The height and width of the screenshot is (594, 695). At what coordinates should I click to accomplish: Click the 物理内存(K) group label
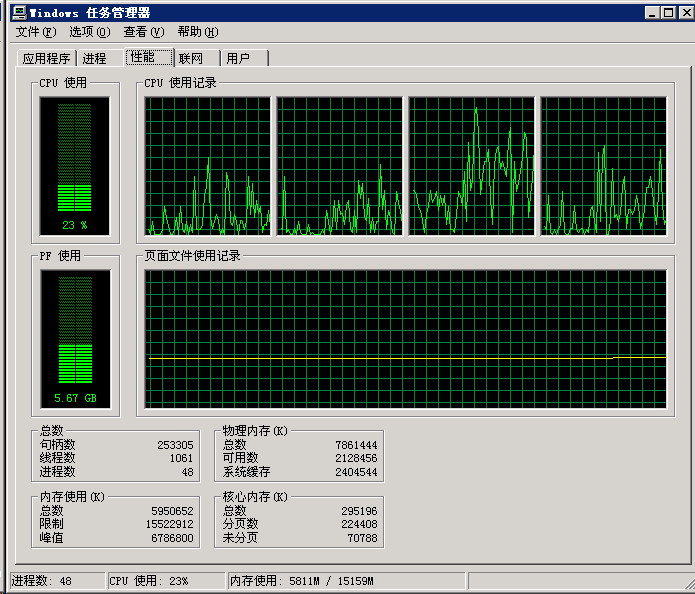(255, 430)
